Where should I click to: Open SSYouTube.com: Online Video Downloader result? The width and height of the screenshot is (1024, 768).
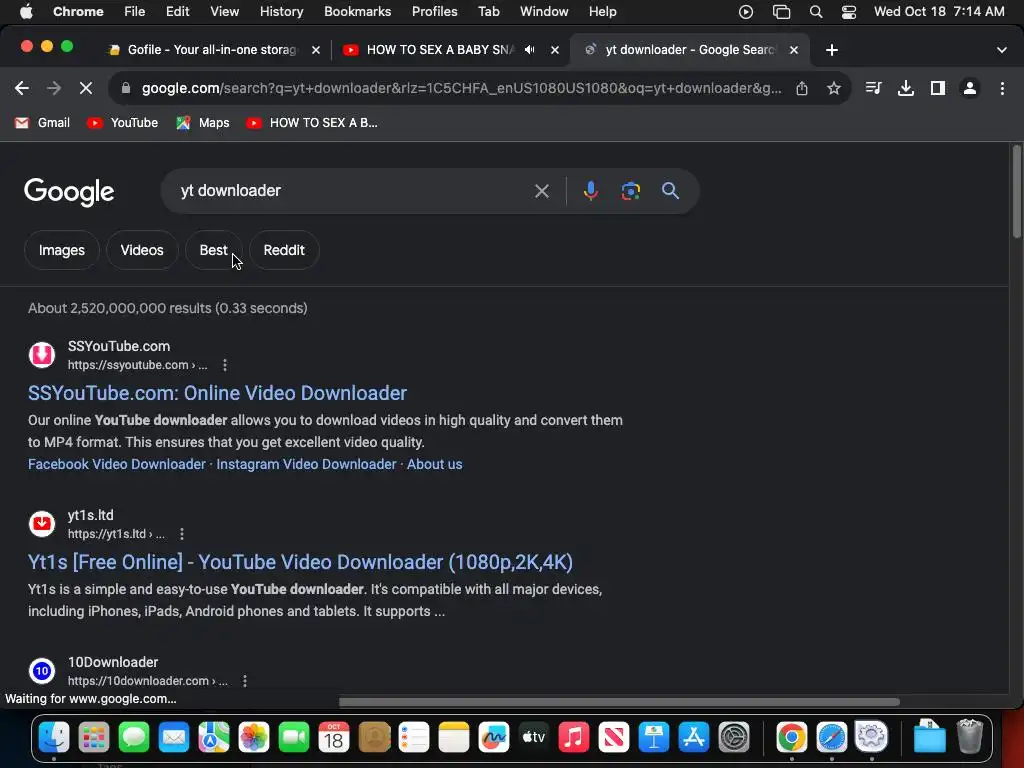point(217,393)
